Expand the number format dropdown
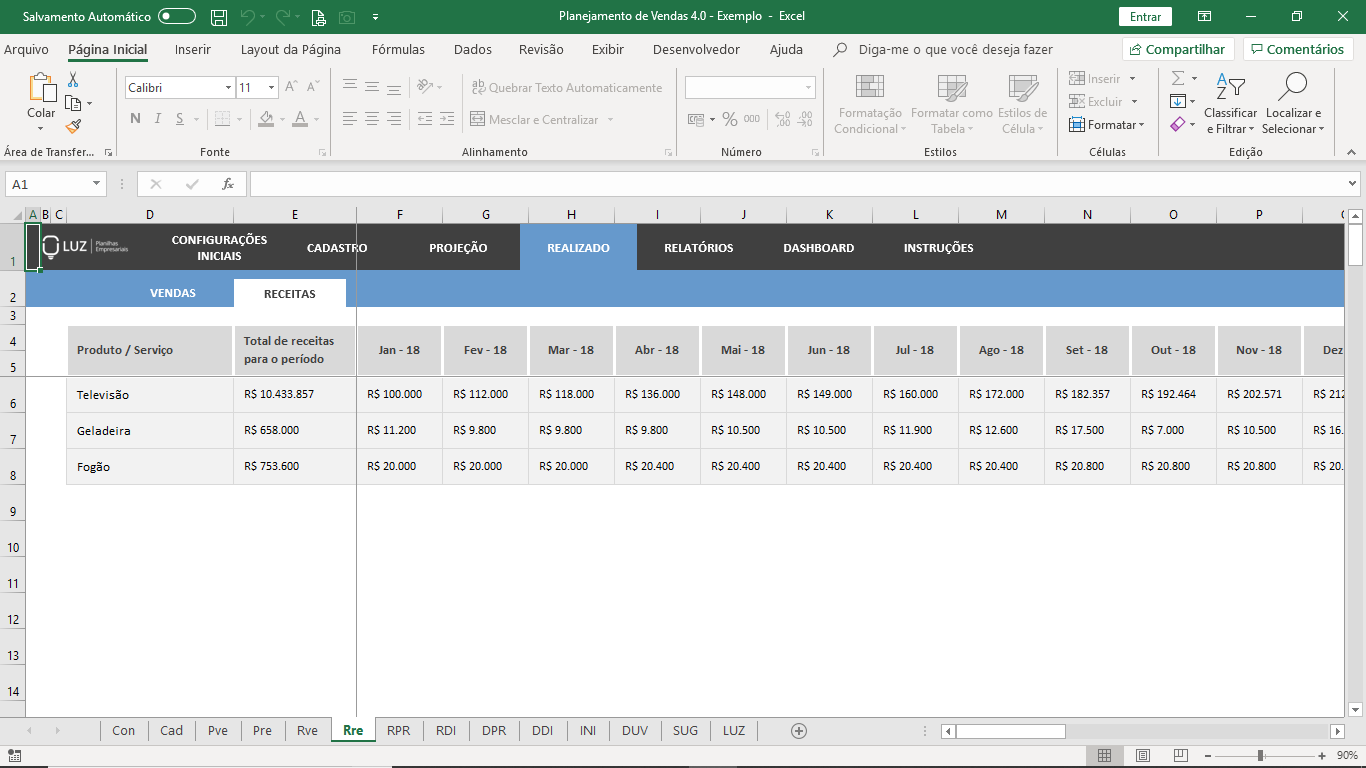 (808, 88)
